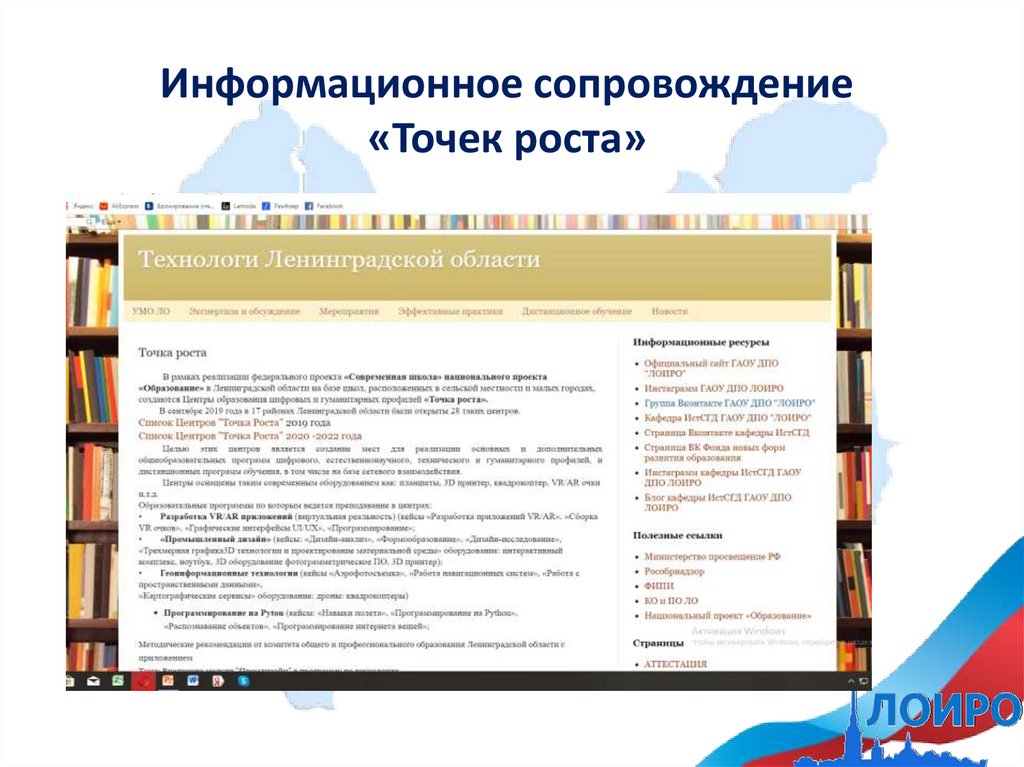The height and width of the screenshot is (767, 1024).
Task: Open the AliExpress bookmark
Action: pyautogui.click(x=119, y=206)
